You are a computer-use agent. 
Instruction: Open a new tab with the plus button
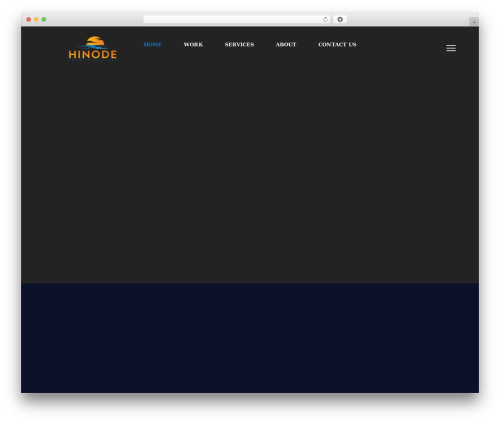coord(474,22)
